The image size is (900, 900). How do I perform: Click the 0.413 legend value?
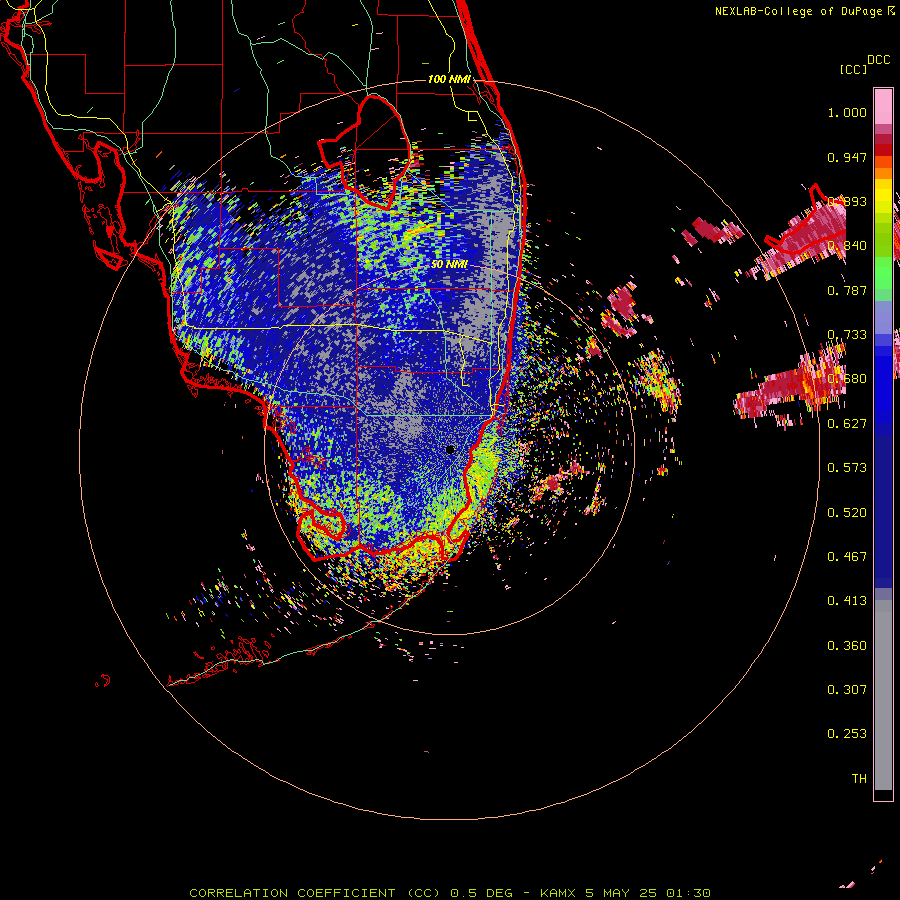(x=847, y=600)
